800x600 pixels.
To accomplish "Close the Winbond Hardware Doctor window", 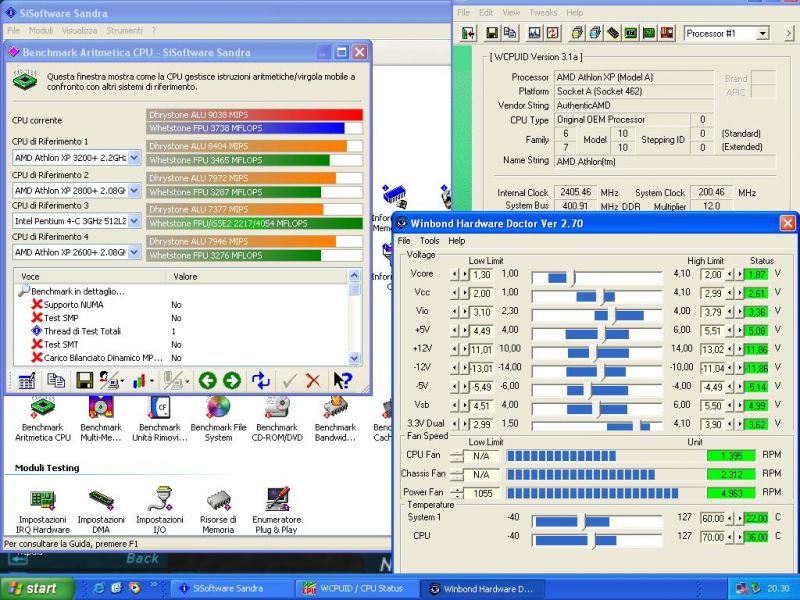I will (x=787, y=223).
